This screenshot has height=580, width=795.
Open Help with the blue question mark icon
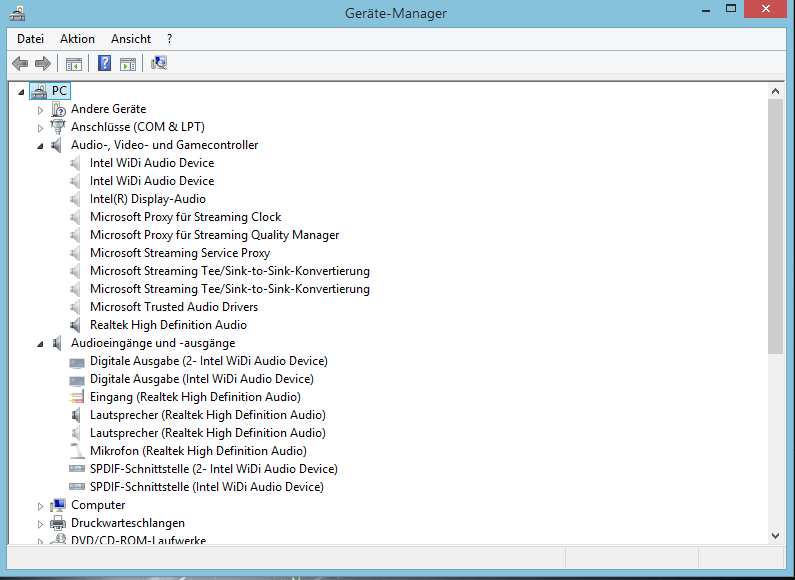click(x=104, y=63)
